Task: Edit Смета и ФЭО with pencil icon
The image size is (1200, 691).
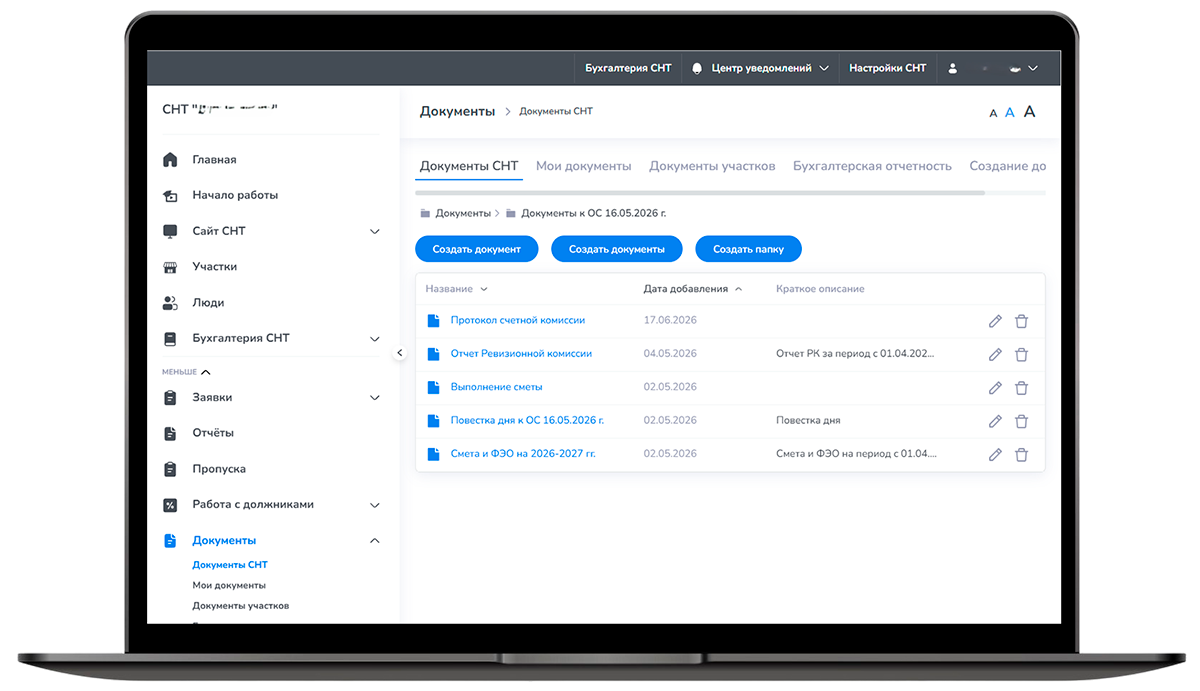Action: [995, 454]
